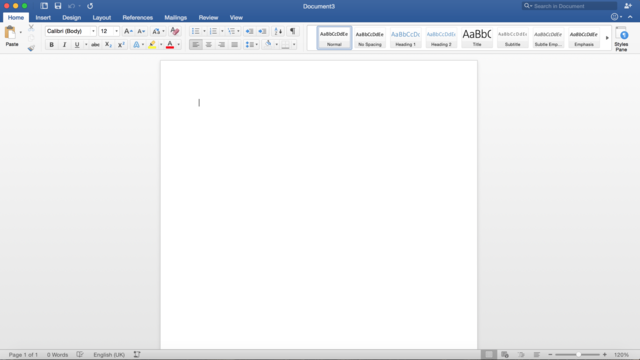This screenshot has height=360, width=640.
Task: Apply the red font color swatch
Action: click(170, 44)
